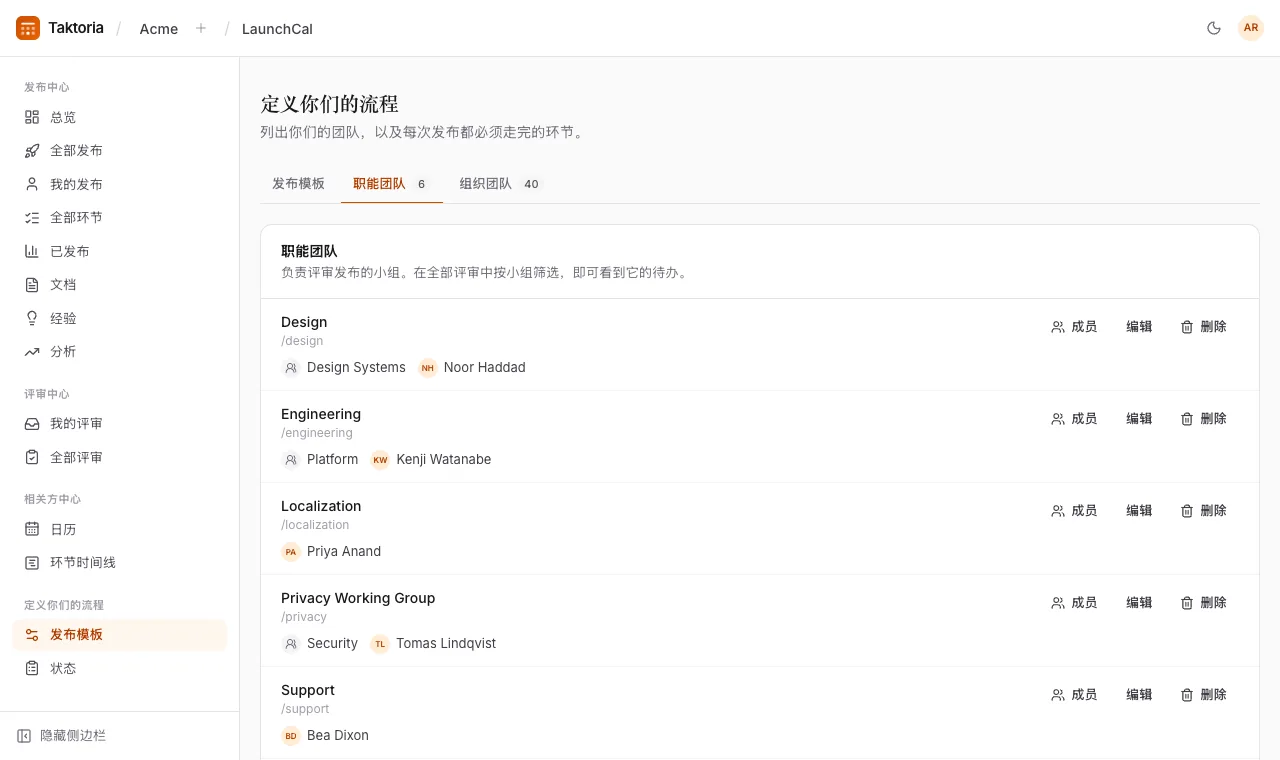Delete the Support team
Screen dimensions: 1280x760
point(1203,695)
